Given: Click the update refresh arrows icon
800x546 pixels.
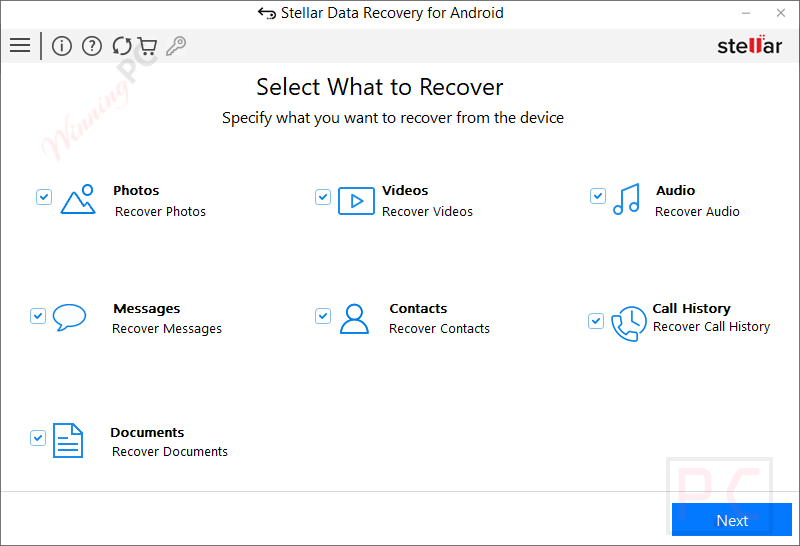Looking at the screenshot, I should tap(122, 46).
